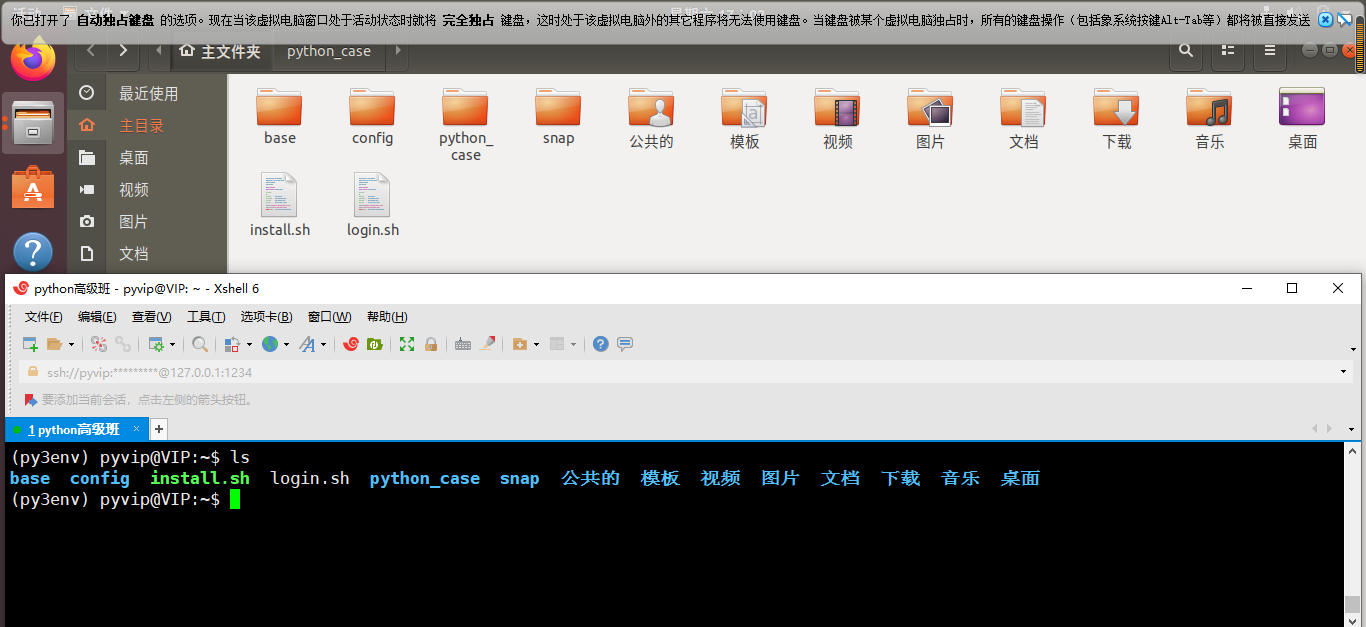1366x627 pixels.
Task: Close the python高级班 session tab
Action: [x=137, y=428]
